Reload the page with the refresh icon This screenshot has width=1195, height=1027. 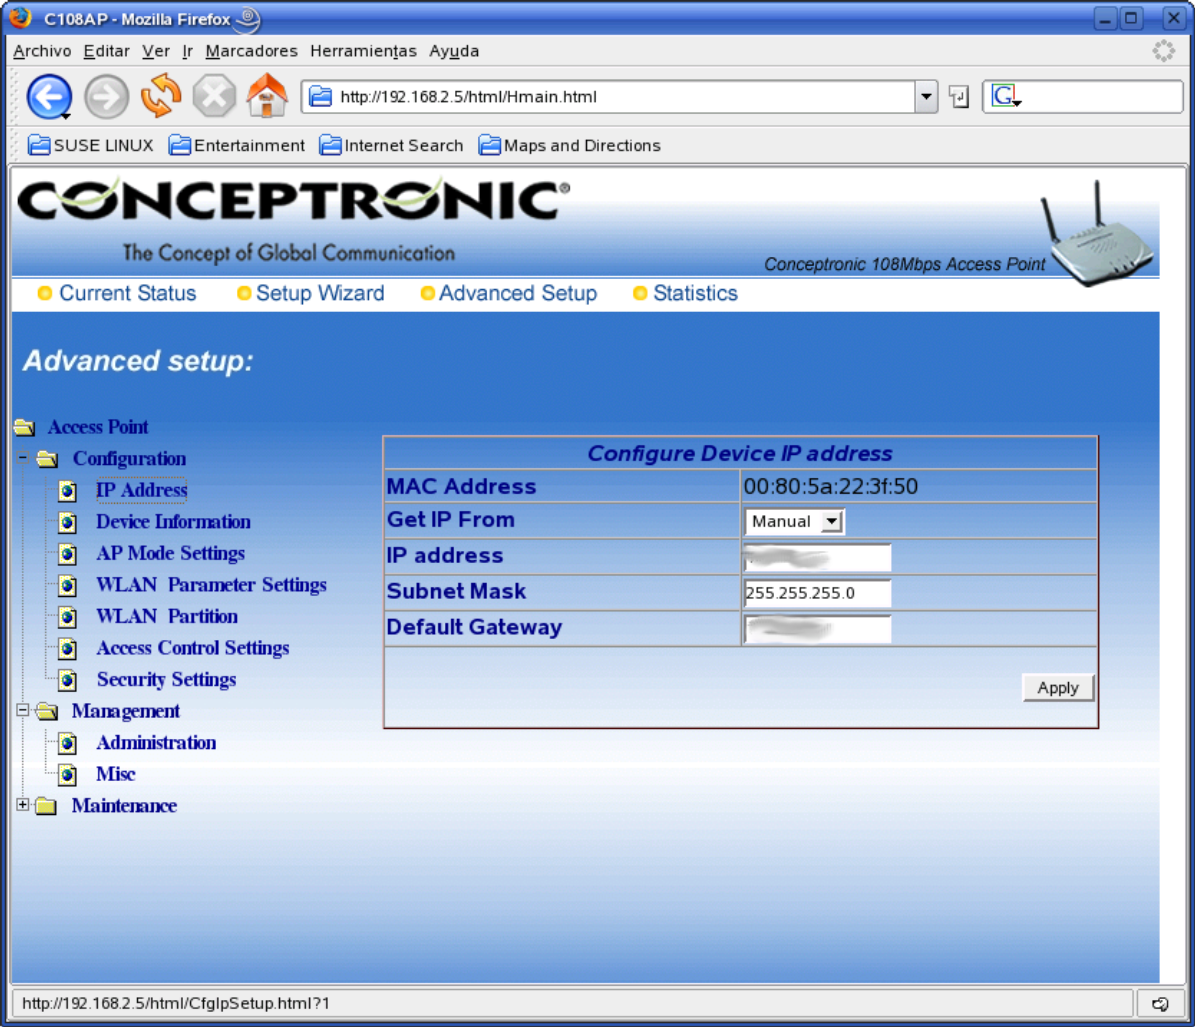[161, 96]
